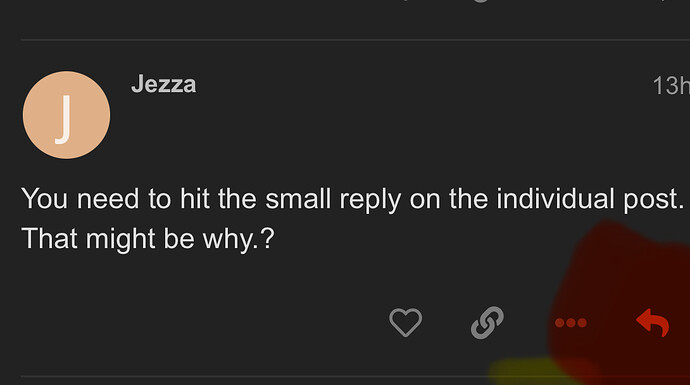Reply using the red curved arrow icon
This screenshot has width=690, height=385.
click(653, 323)
